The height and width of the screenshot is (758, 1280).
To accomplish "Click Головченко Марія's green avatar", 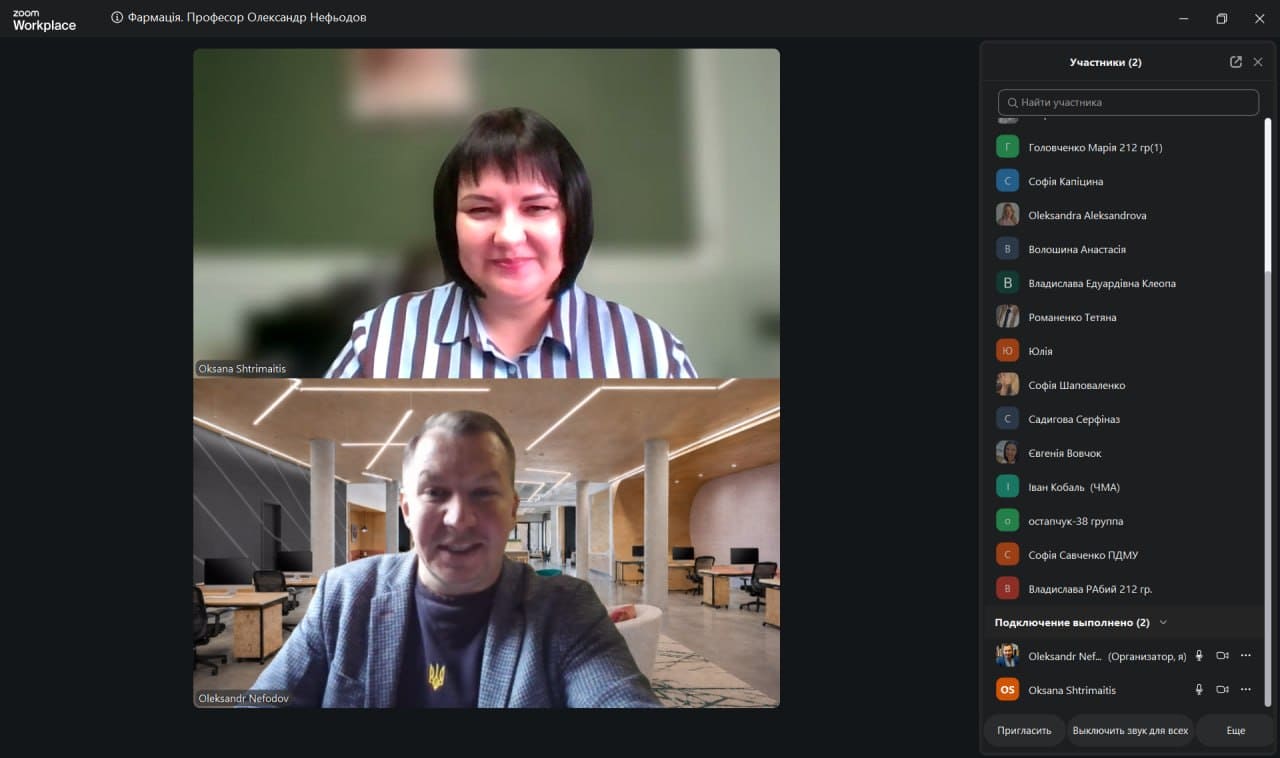I will (x=1008, y=147).
